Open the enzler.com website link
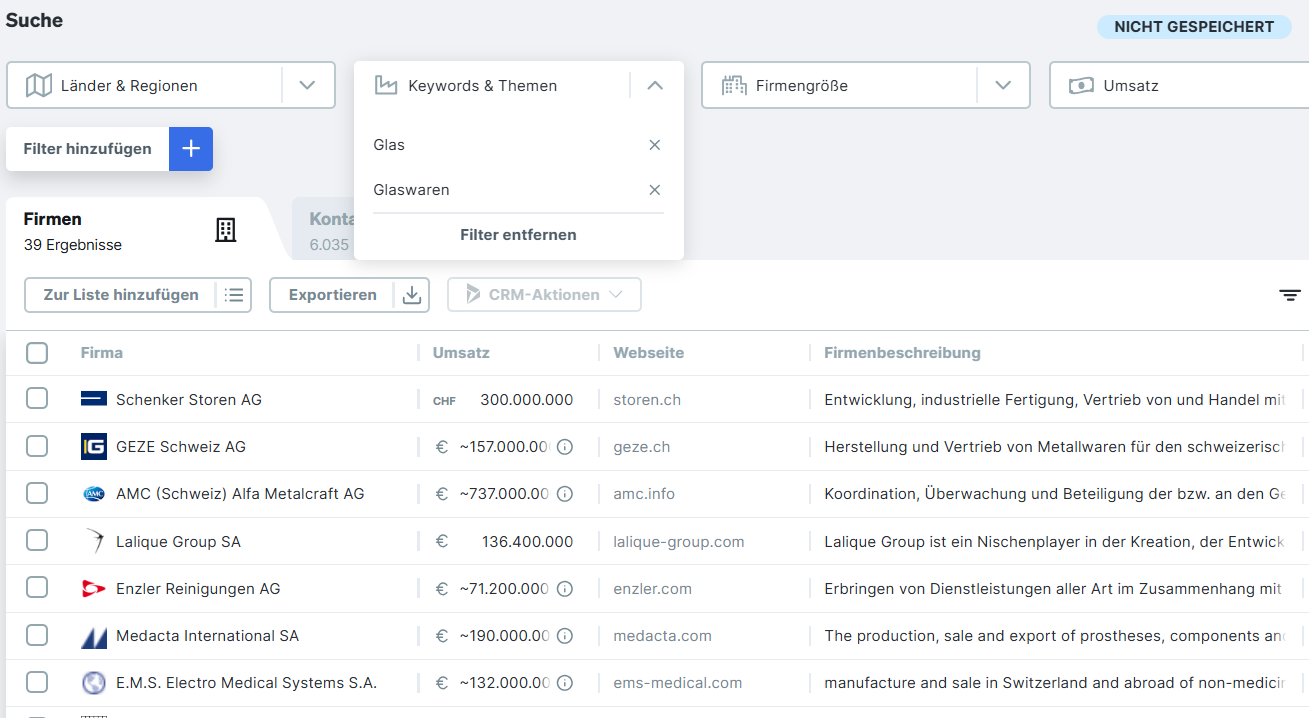The height and width of the screenshot is (718, 1309). click(653, 589)
